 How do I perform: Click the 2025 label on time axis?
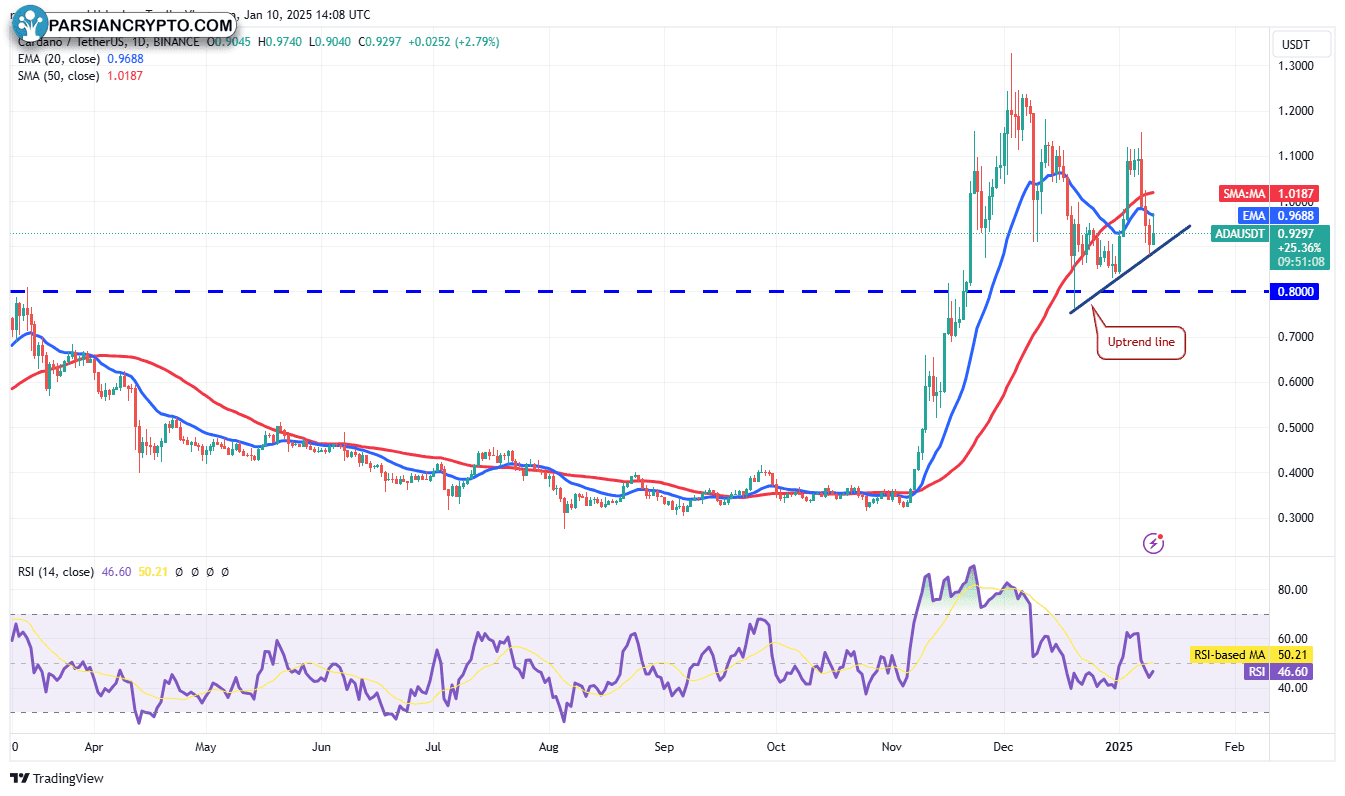[x=1120, y=747]
